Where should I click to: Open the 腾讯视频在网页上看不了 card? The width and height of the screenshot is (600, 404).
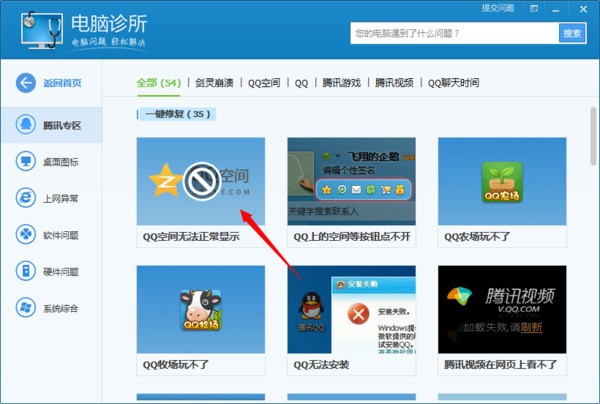(x=502, y=321)
